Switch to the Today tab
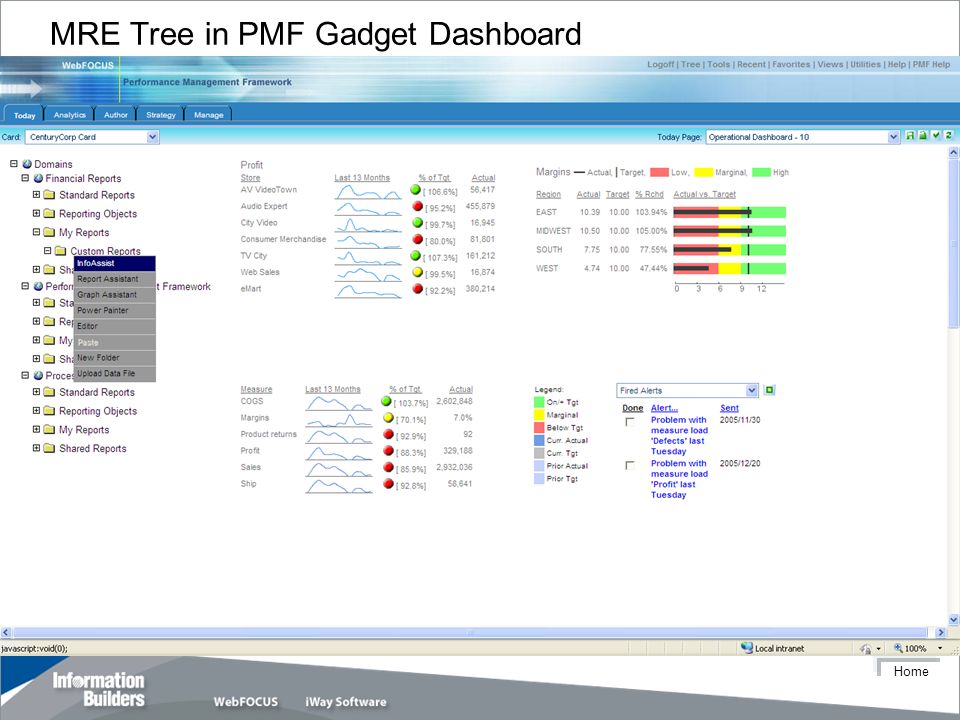The height and width of the screenshot is (720, 960). point(24,115)
